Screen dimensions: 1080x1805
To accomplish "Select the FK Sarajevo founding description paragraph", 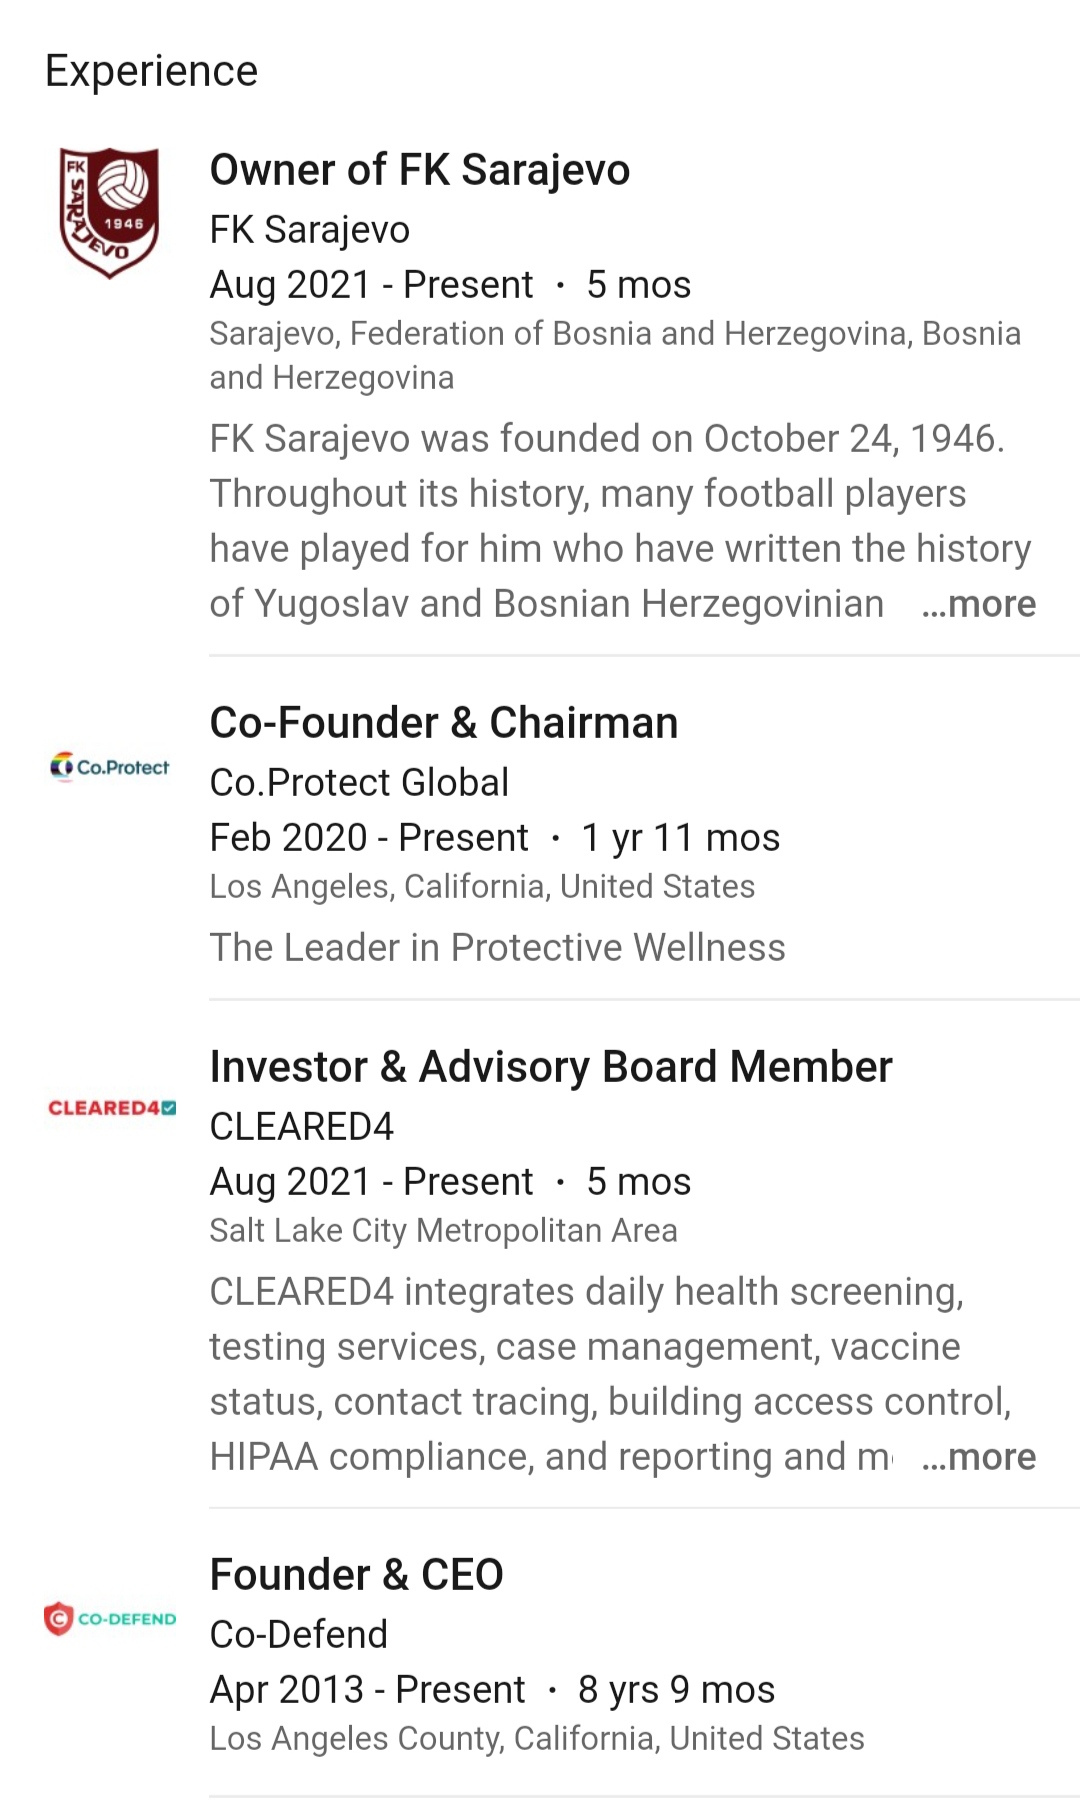I will point(621,522).
